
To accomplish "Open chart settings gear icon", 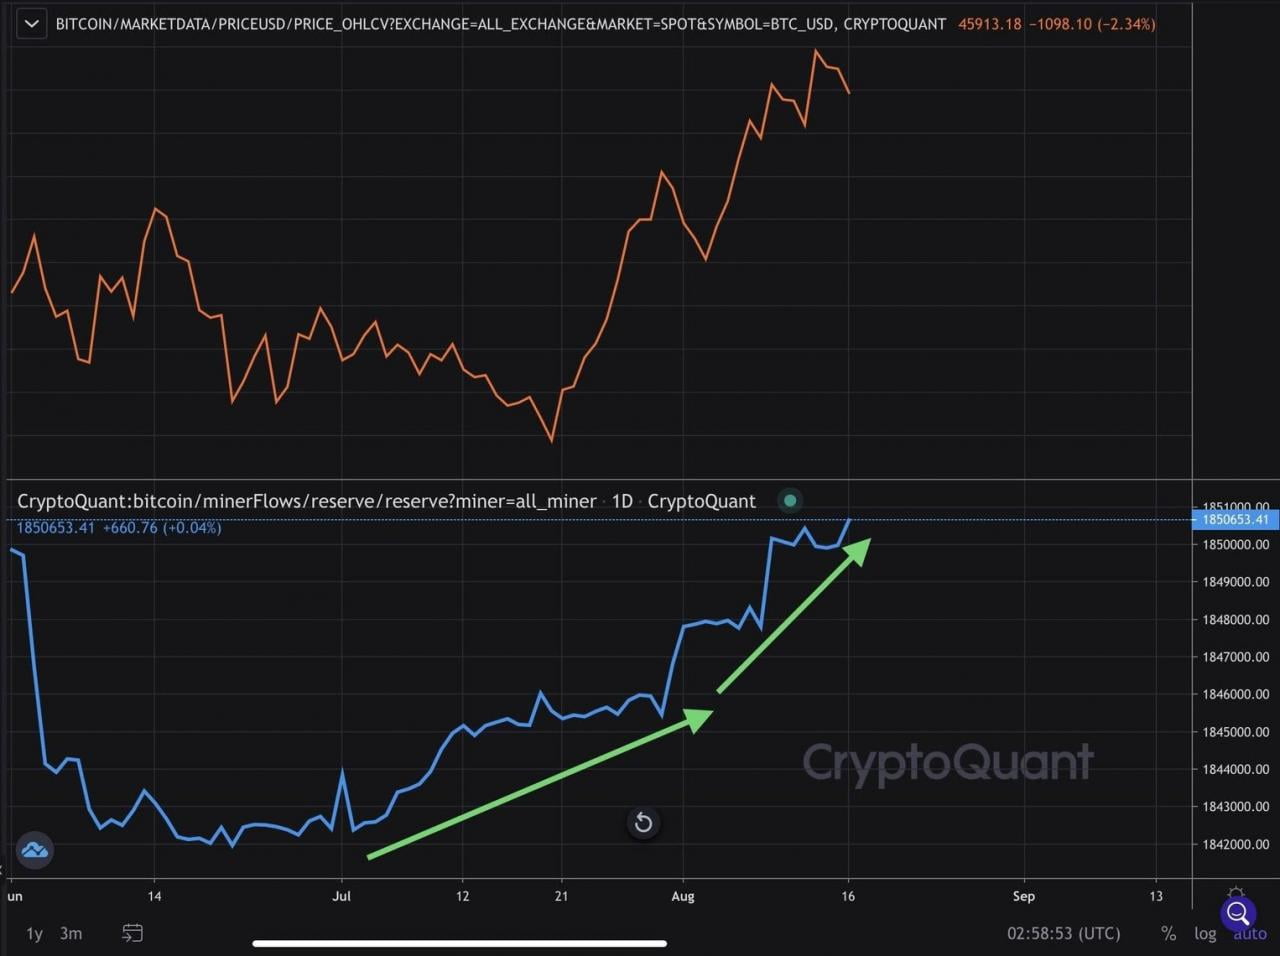I will click(x=1236, y=894).
